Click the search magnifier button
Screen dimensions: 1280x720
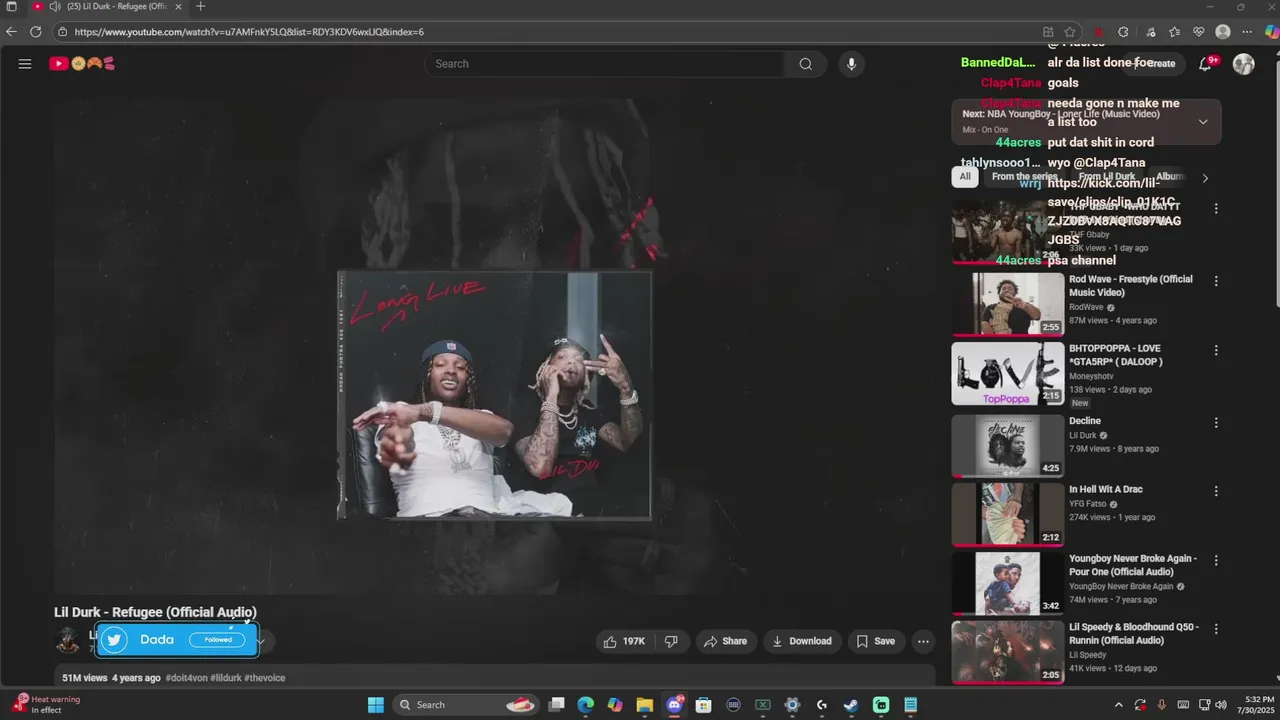click(805, 64)
